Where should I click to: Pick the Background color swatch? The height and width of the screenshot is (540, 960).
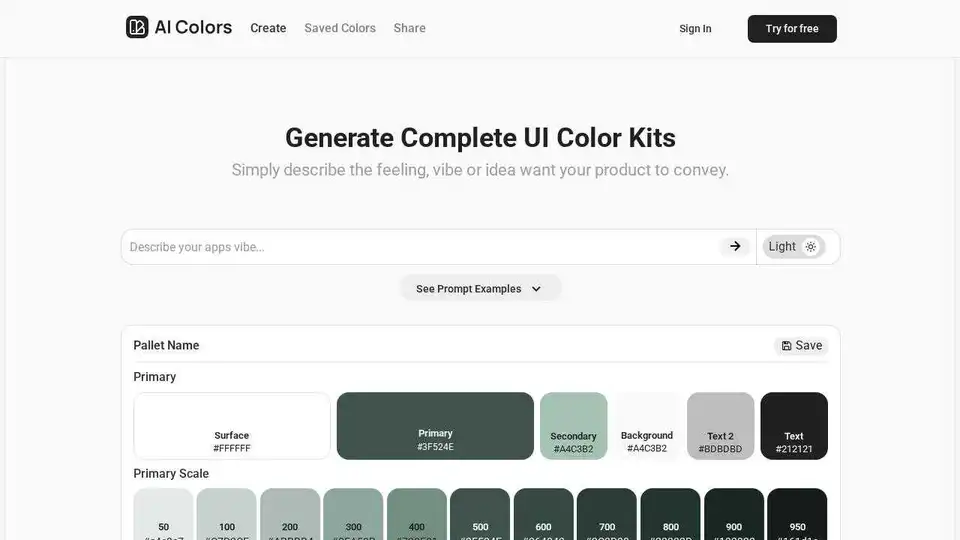click(x=647, y=426)
